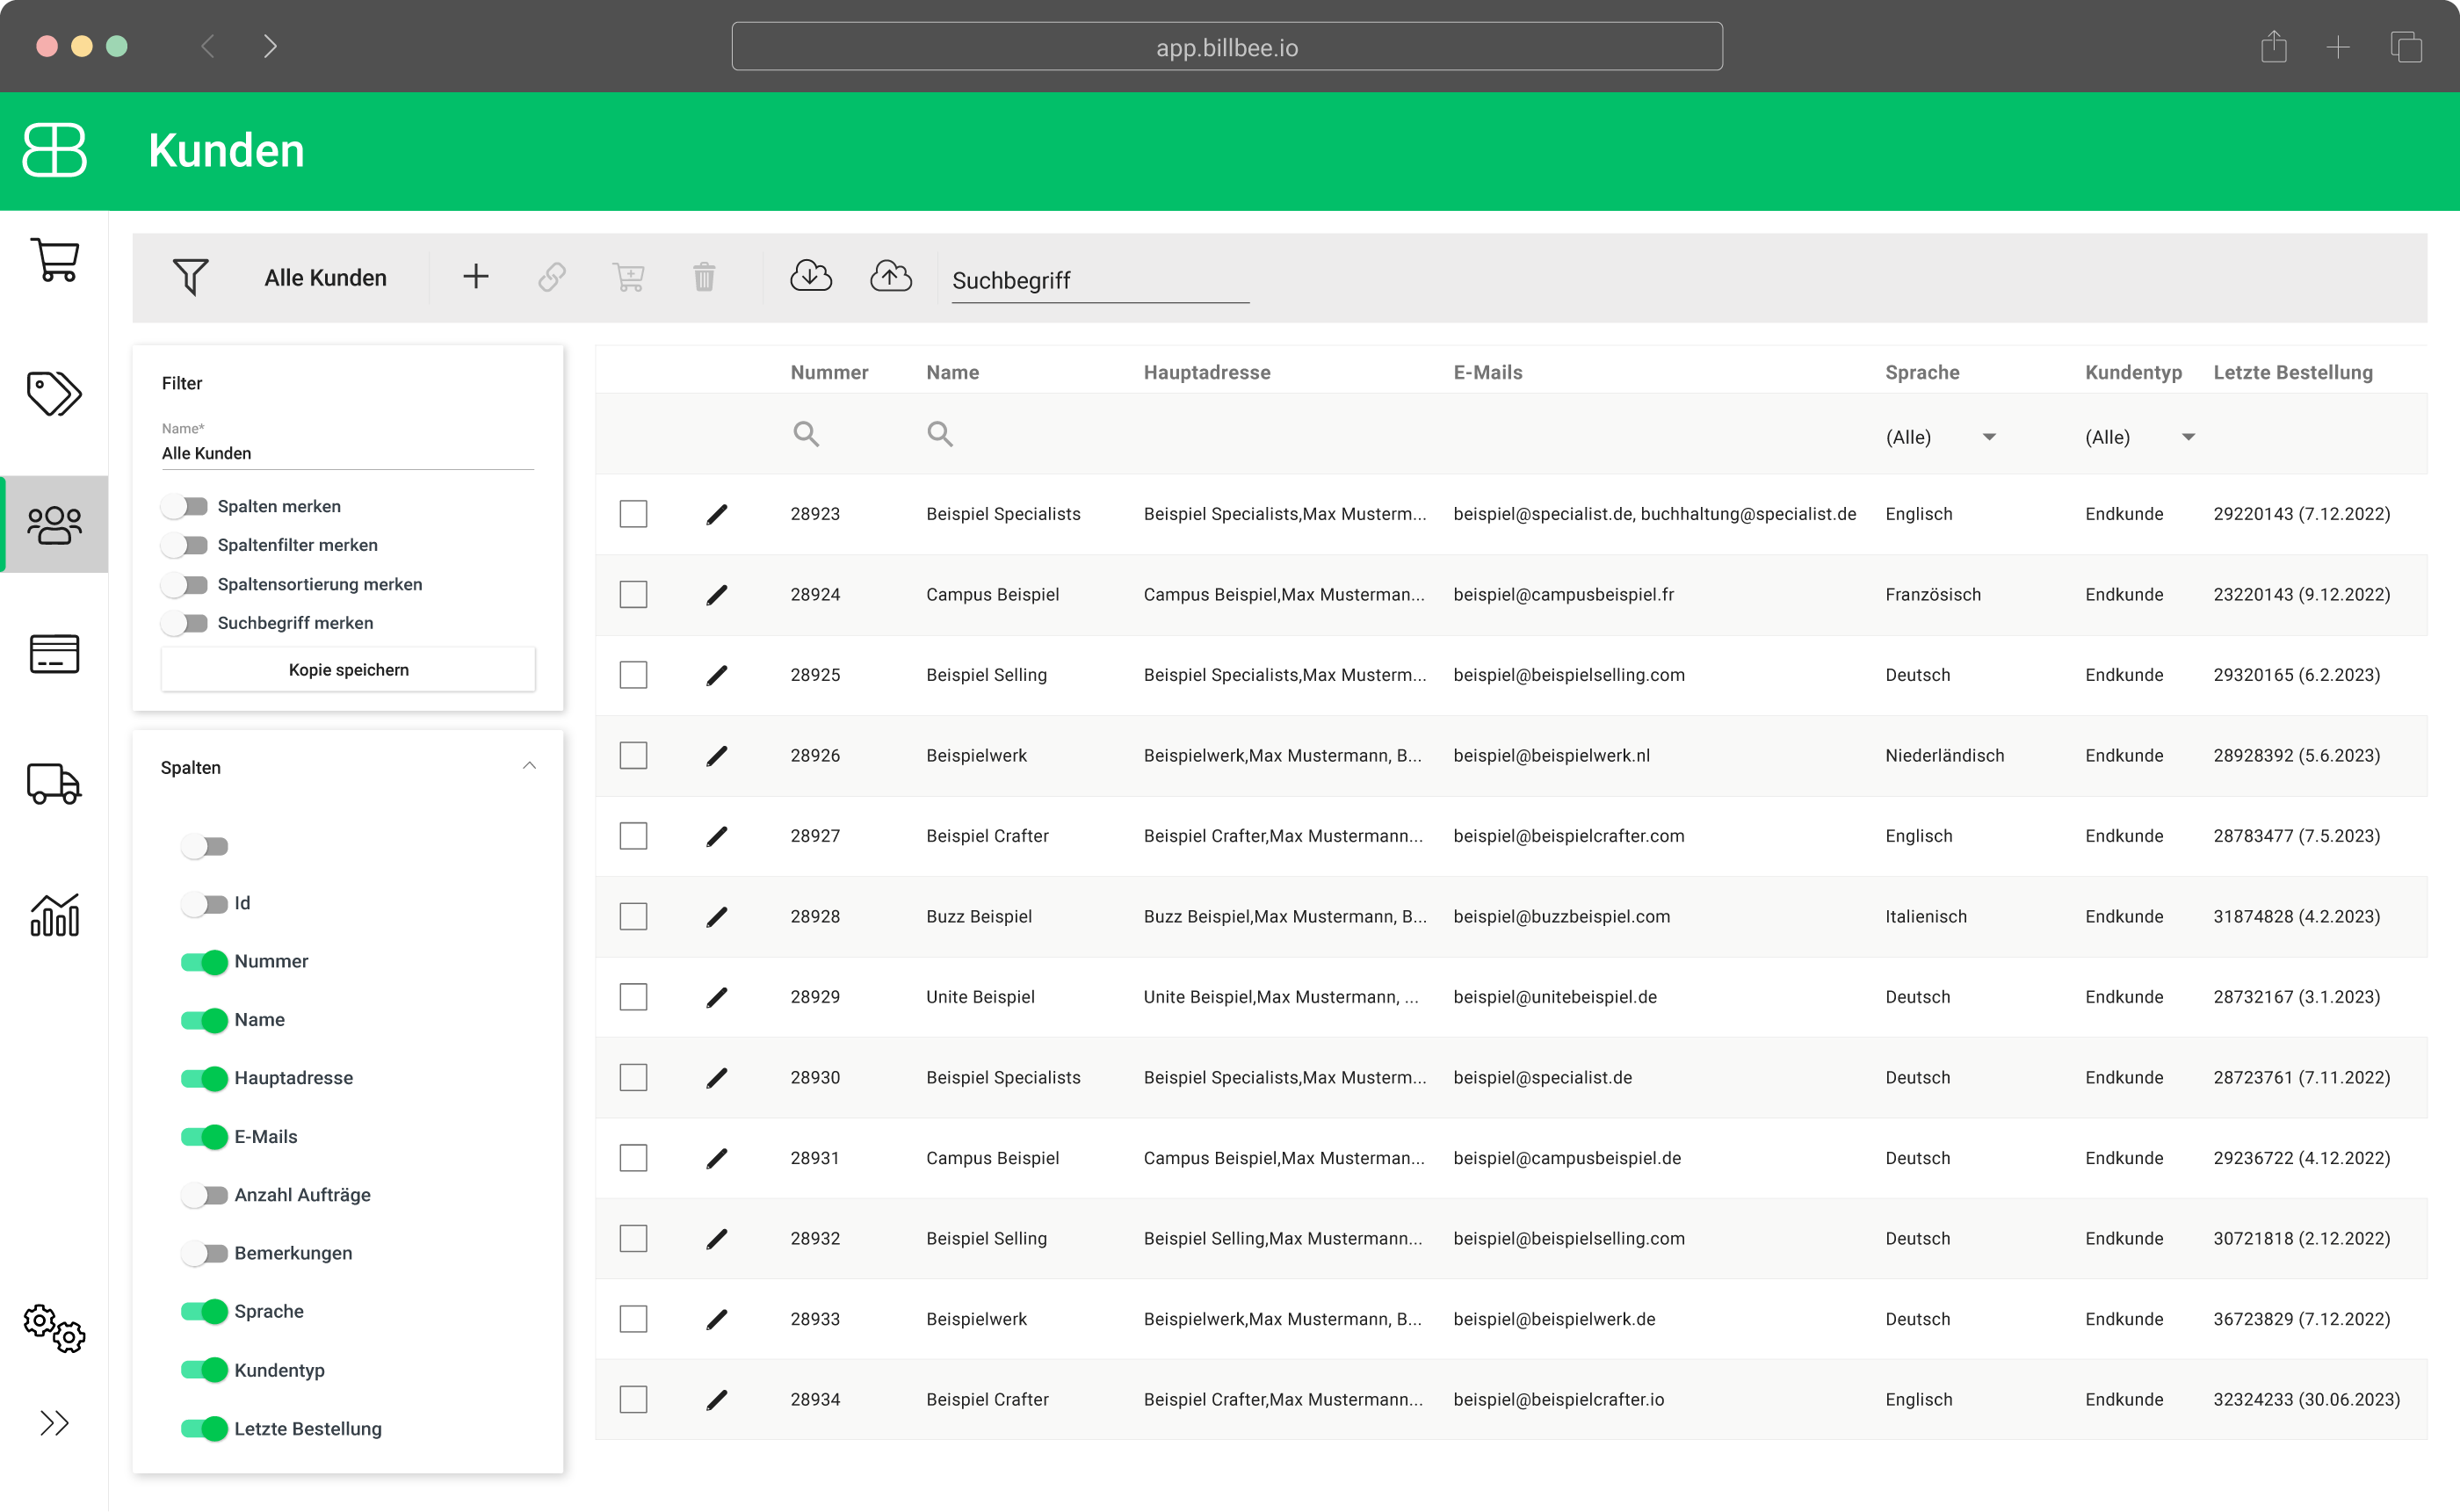The height and width of the screenshot is (1512, 2460).
Task: Go forward in browser
Action: pyautogui.click(x=270, y=46)
